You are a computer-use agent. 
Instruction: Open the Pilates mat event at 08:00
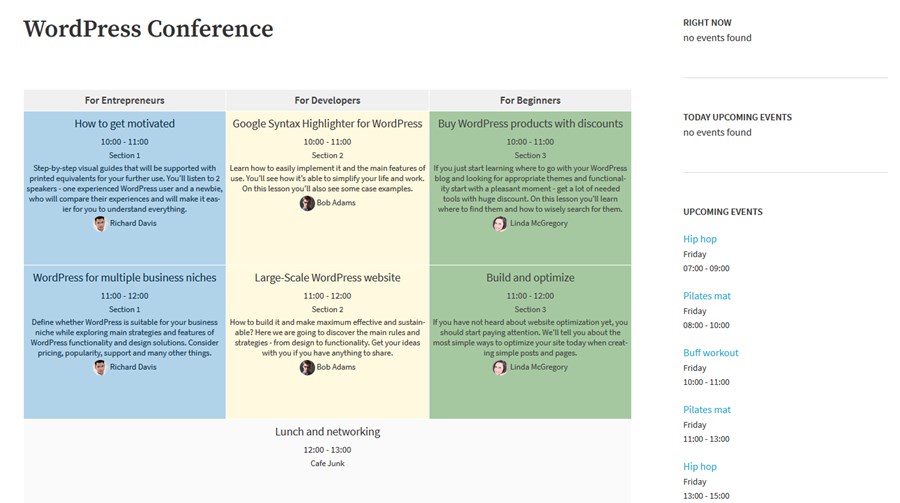click(x=707, y=296)
